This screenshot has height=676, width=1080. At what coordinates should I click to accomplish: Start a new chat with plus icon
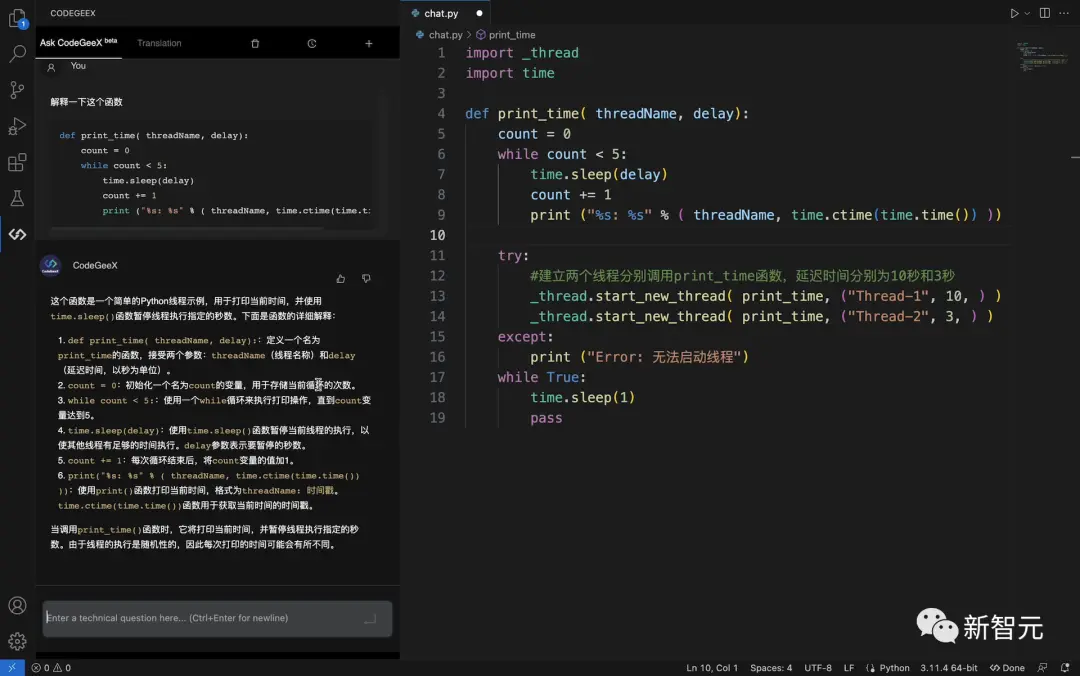[x=368, y=43]
